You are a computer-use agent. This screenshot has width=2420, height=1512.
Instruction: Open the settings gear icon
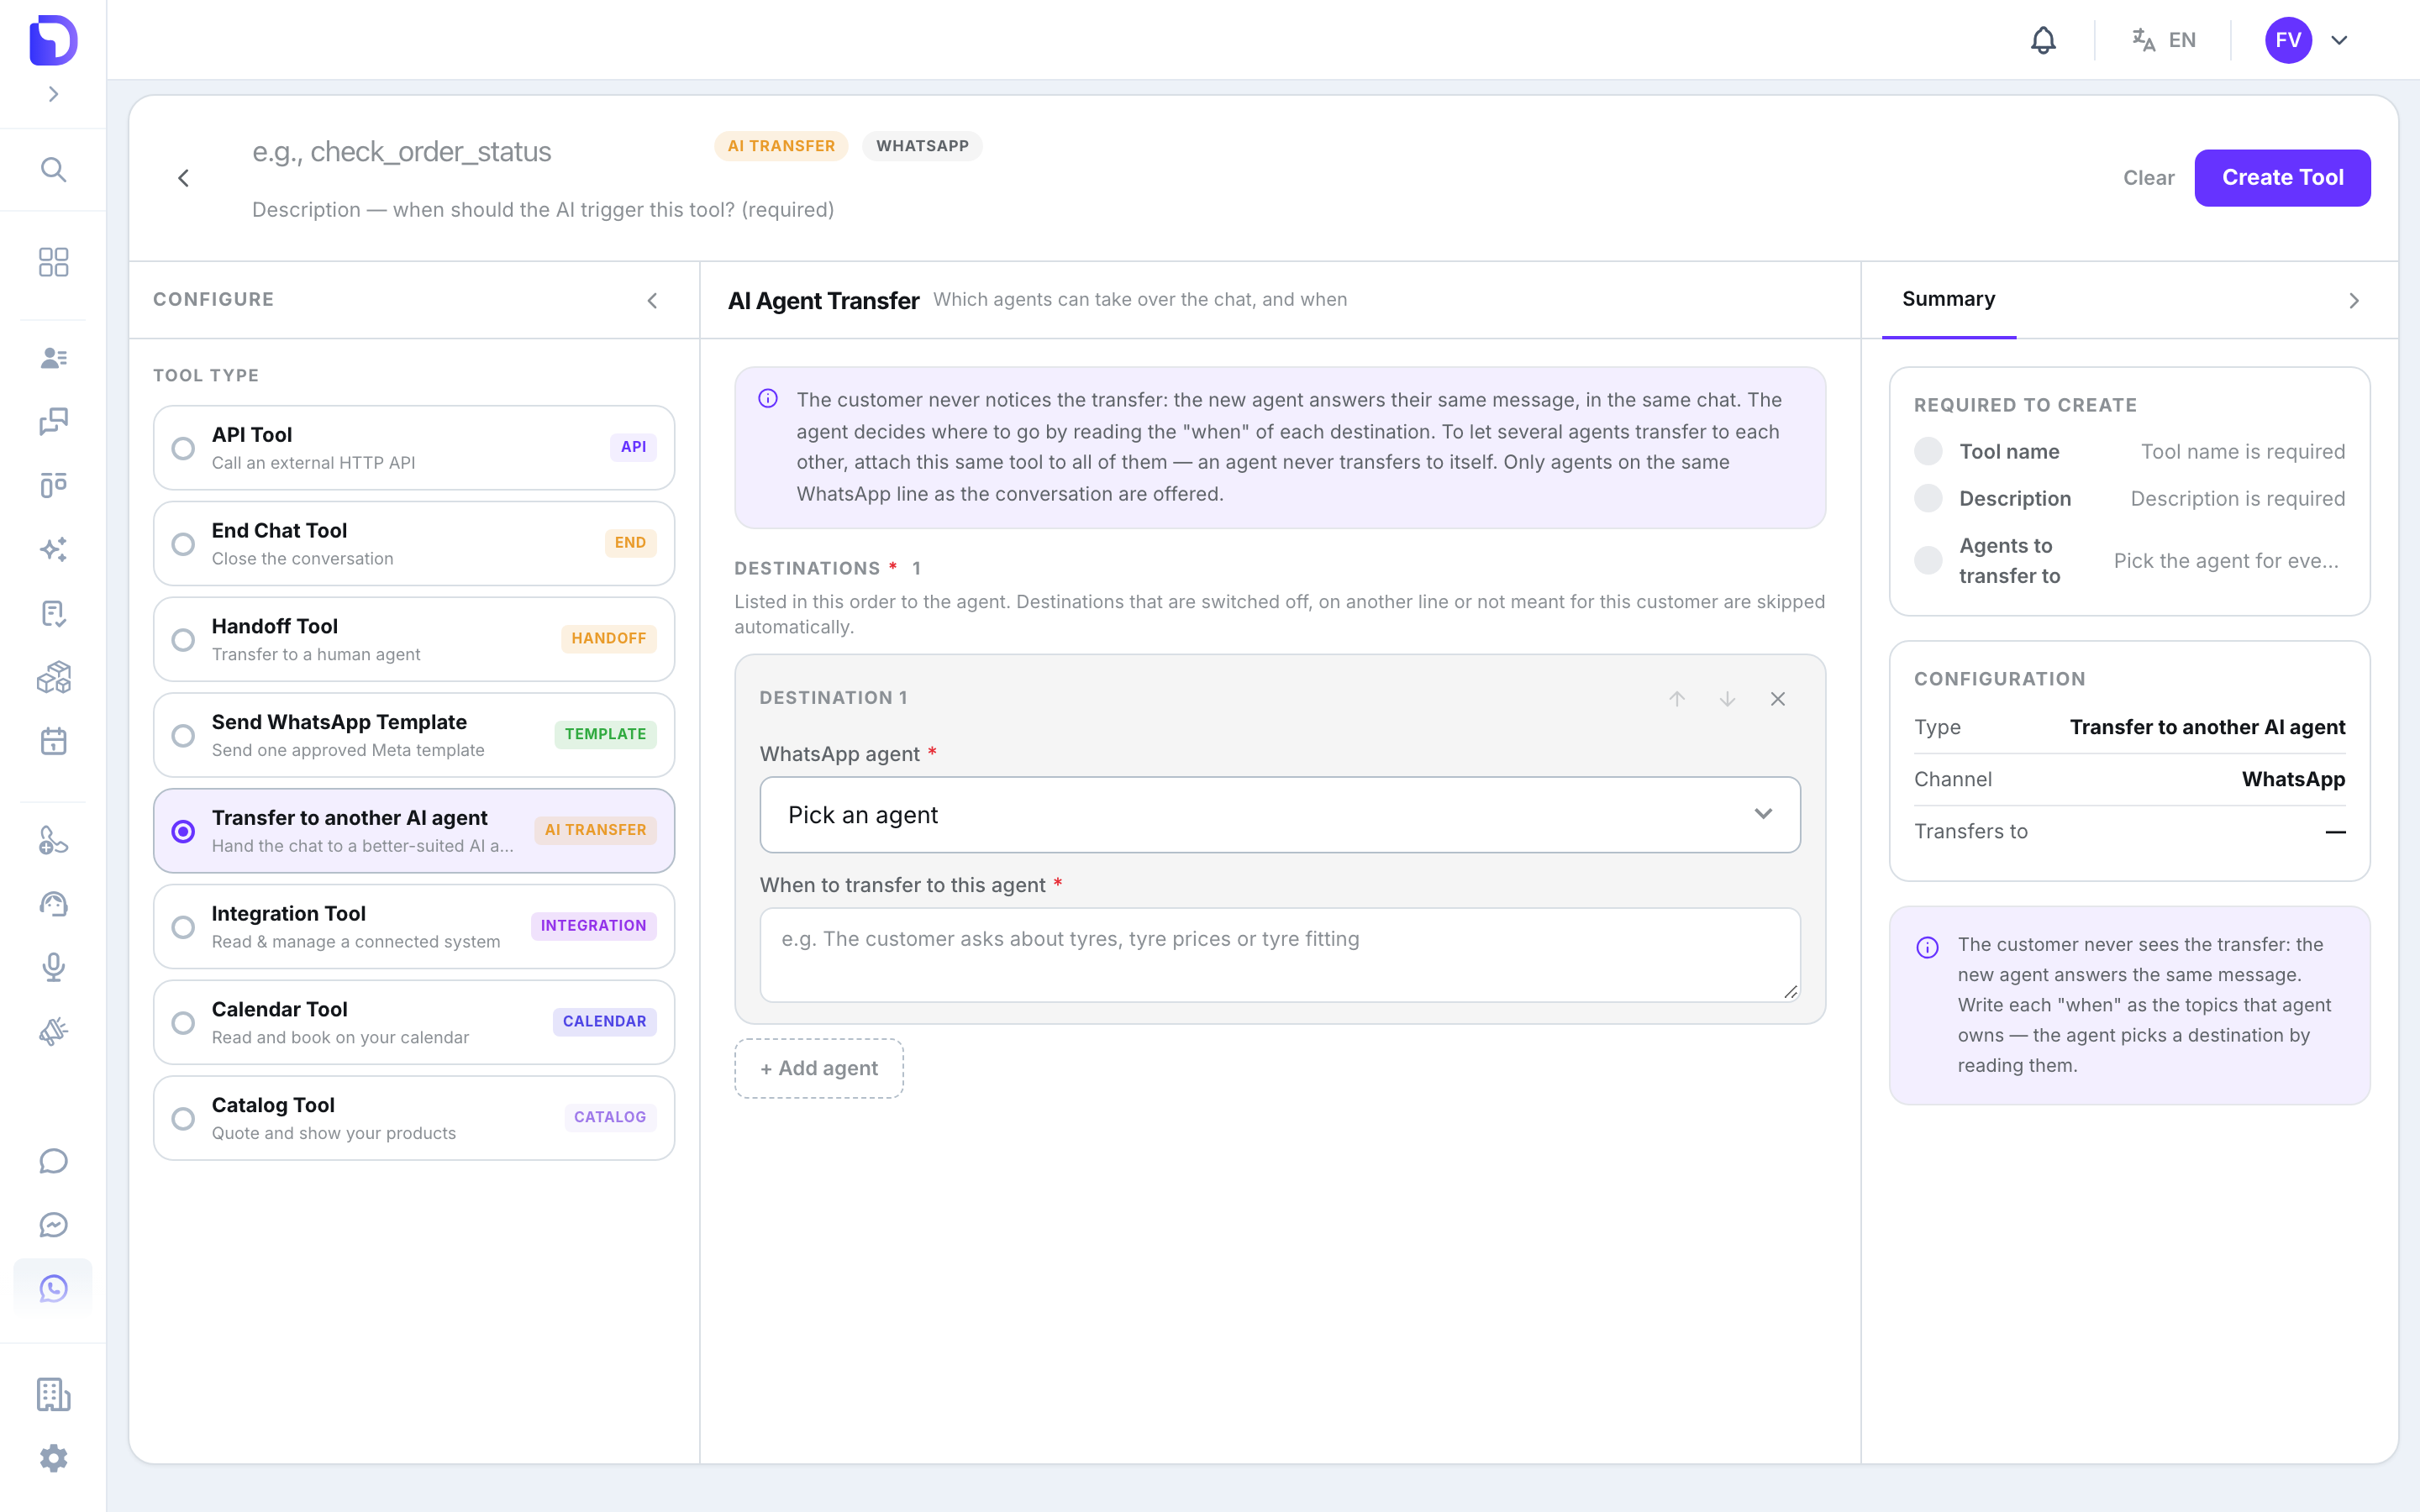tap(54, 1458)
